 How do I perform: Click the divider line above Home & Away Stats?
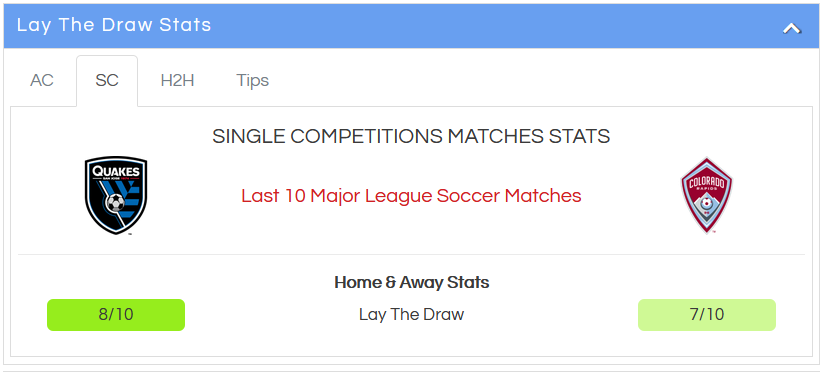tap(411, 254)
